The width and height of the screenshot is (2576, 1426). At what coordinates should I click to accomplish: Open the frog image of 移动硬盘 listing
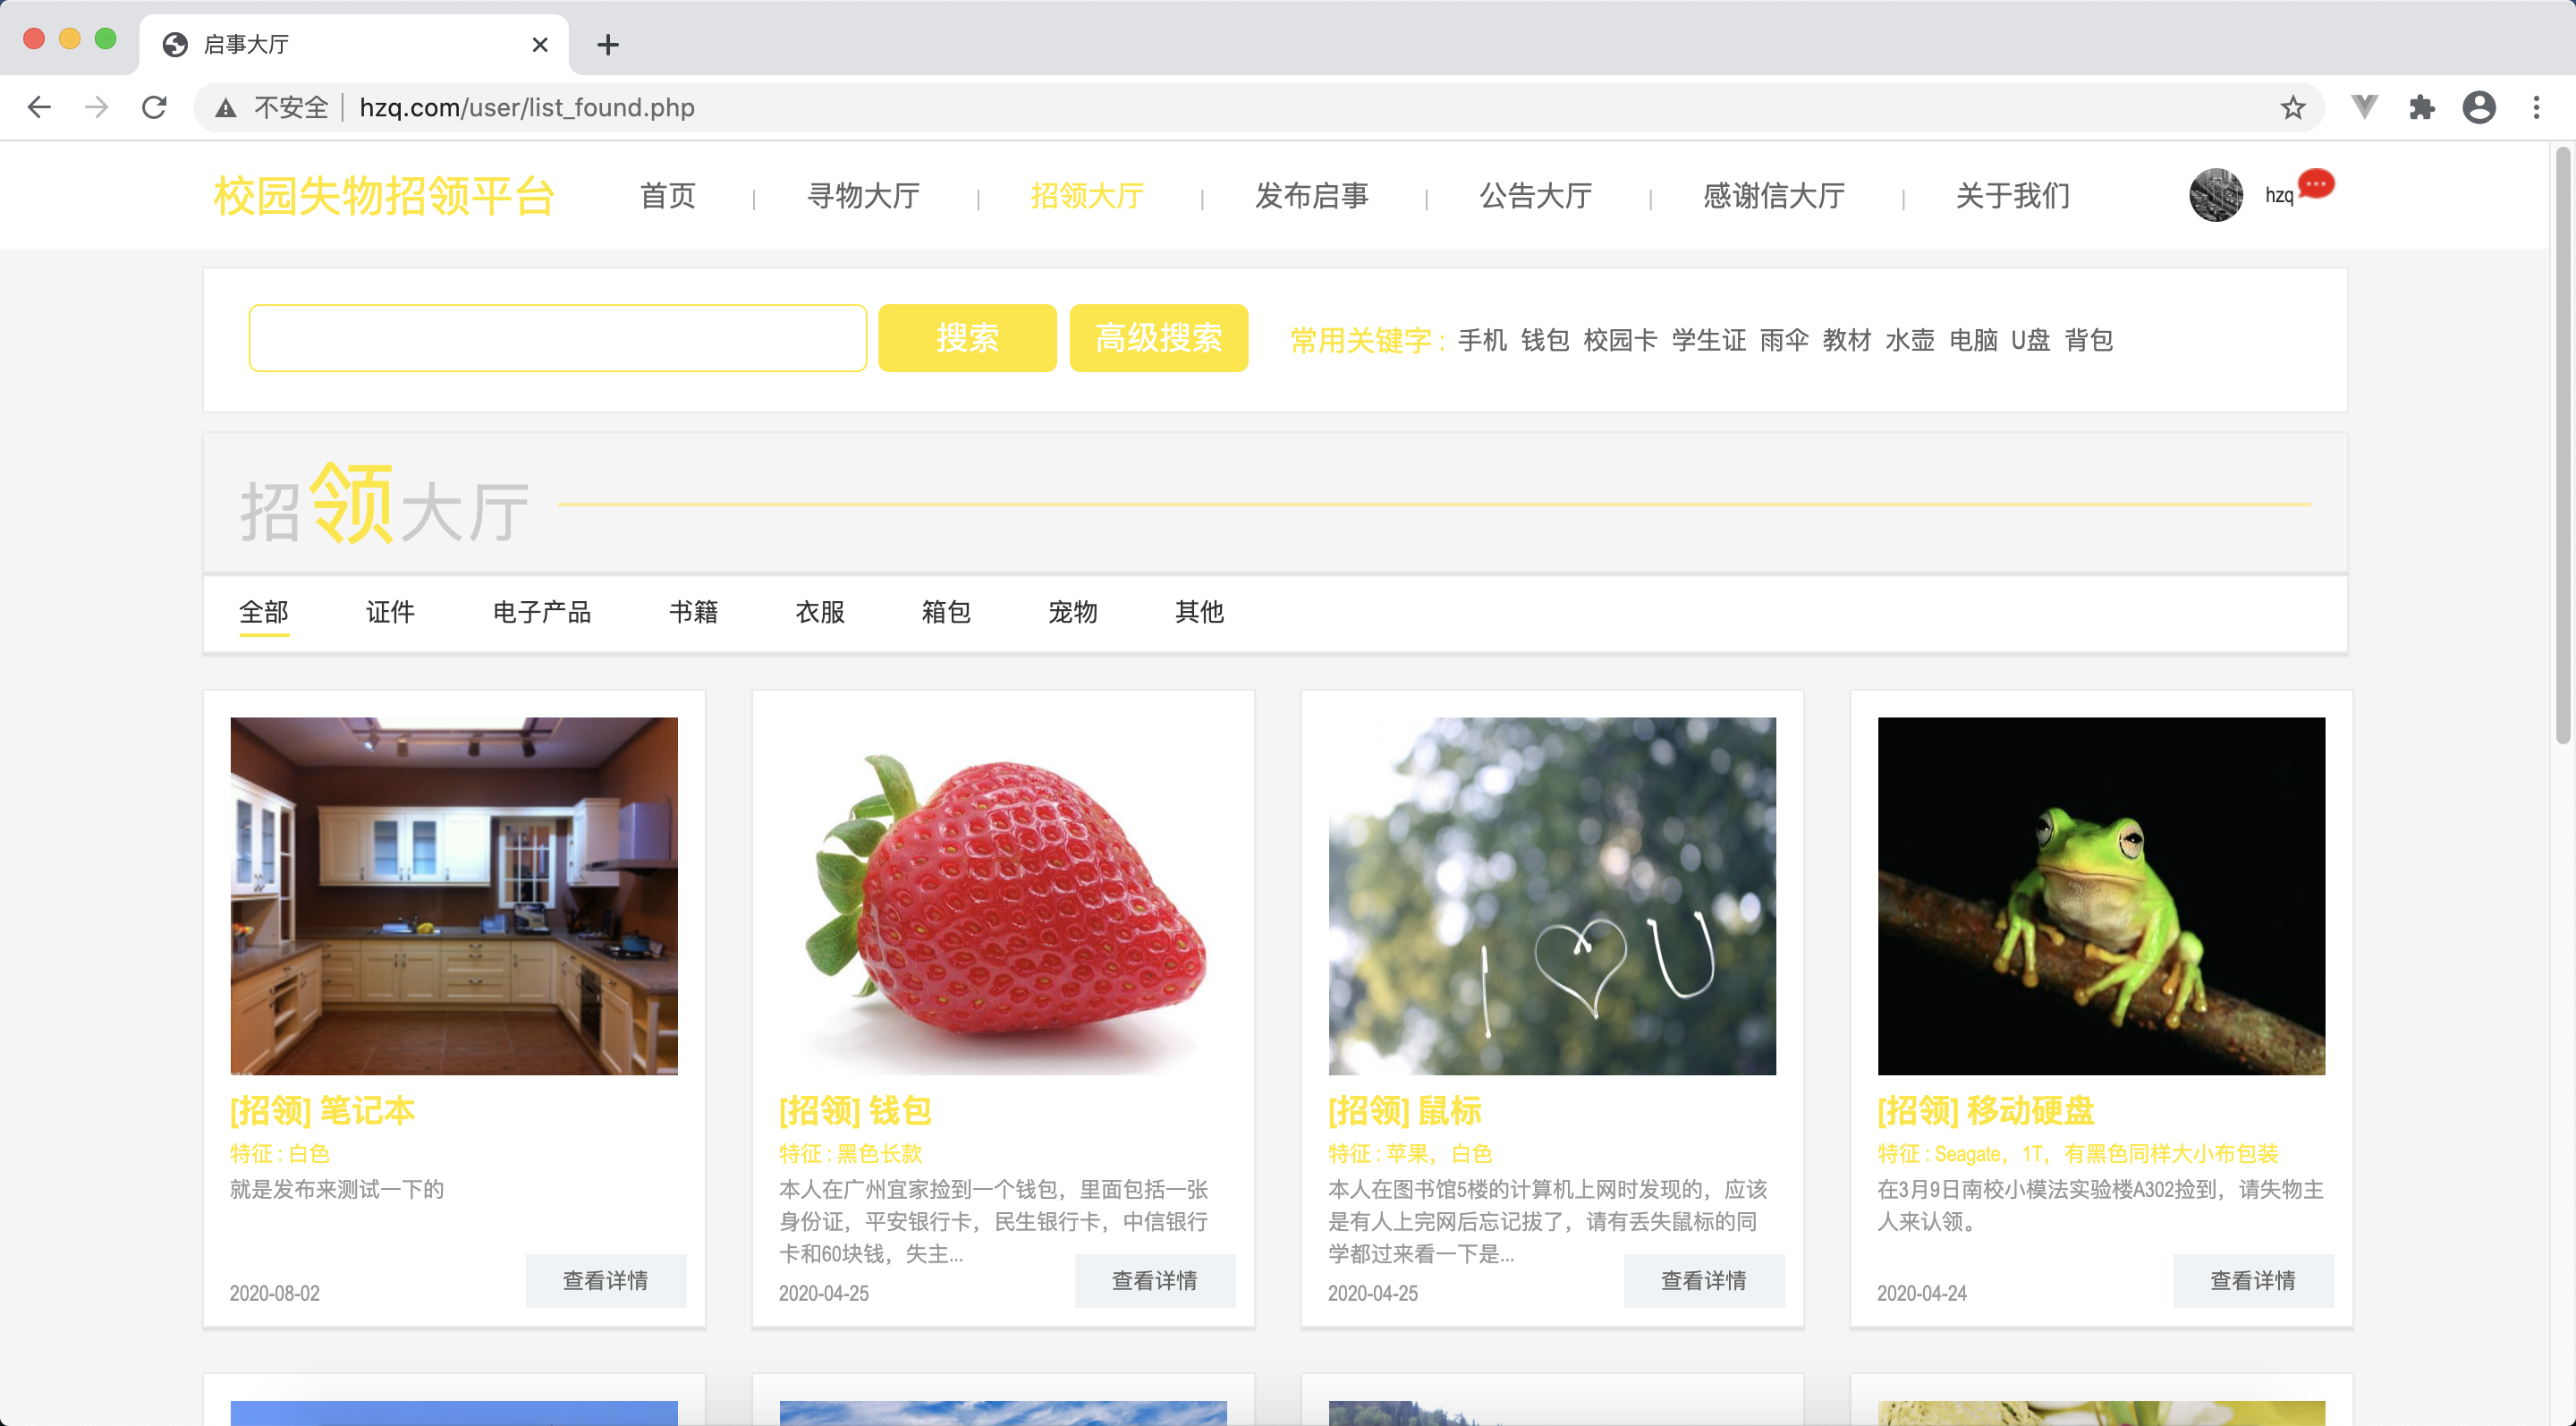point(2100,896)
